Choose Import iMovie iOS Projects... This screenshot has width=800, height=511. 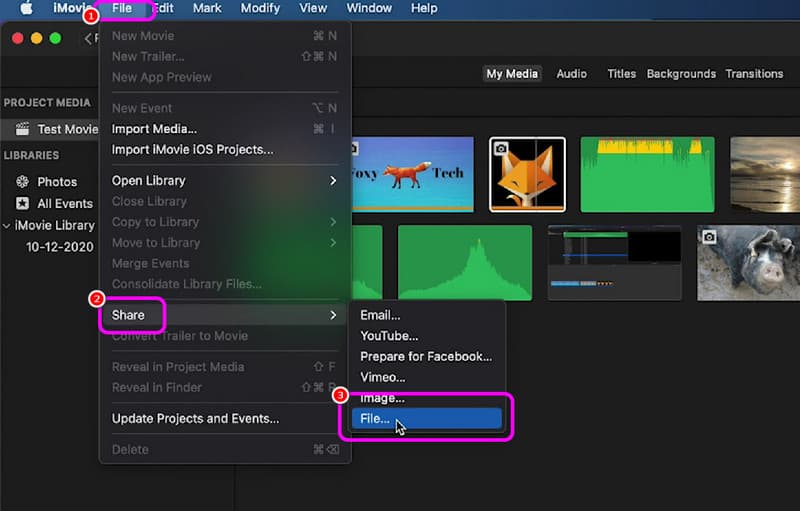click(224, 149)
